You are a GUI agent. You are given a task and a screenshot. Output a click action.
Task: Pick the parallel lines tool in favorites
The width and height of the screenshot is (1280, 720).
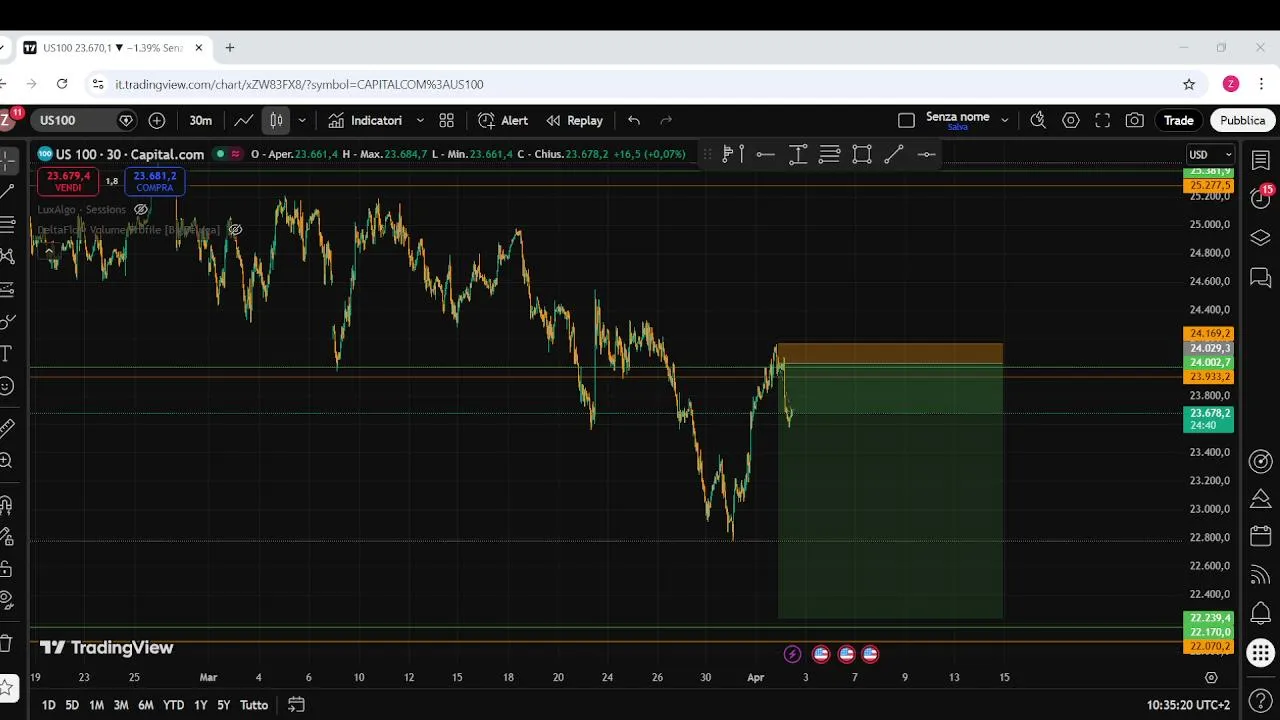click(x=830, y=154)
